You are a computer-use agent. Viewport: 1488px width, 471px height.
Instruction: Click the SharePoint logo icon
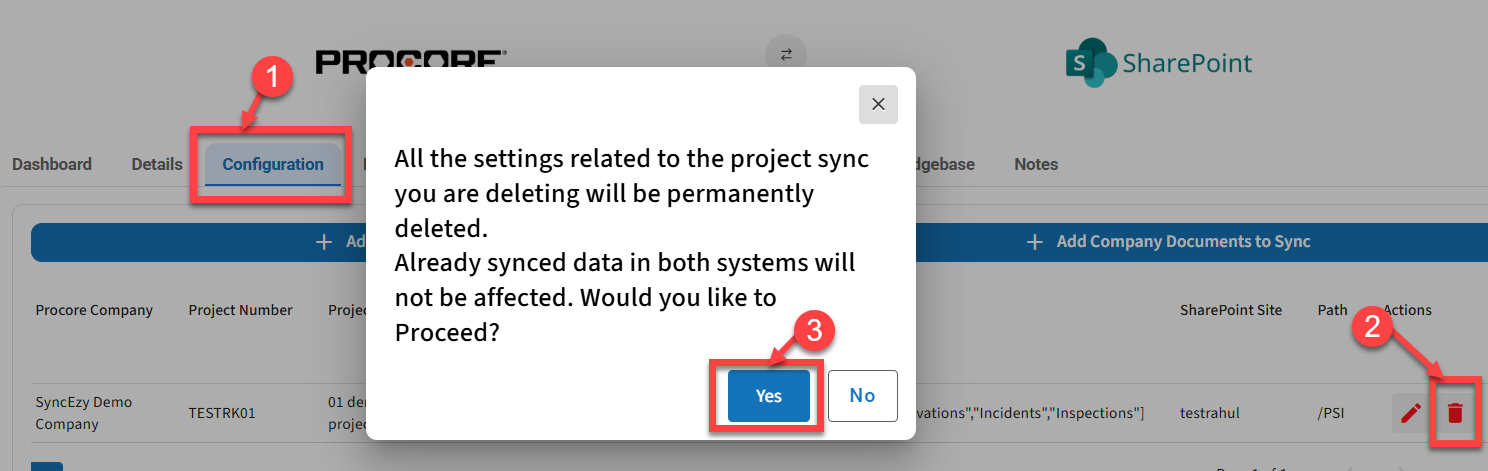1089,63
